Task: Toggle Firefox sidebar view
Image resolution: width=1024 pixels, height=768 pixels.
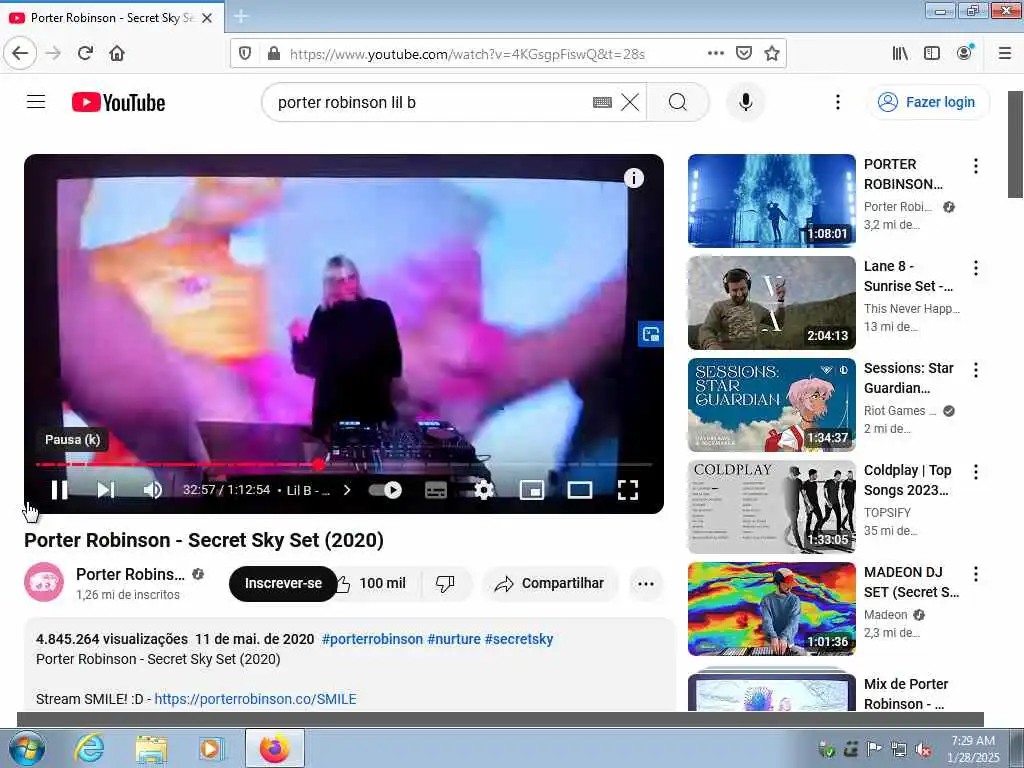Action: point(932,53)
